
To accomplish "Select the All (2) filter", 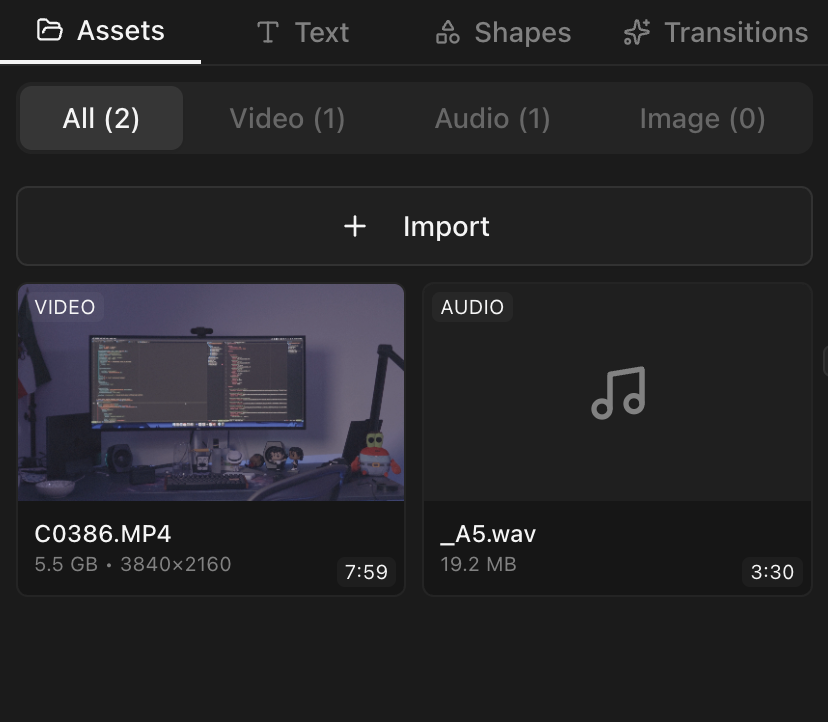I will tap(100, 118).
